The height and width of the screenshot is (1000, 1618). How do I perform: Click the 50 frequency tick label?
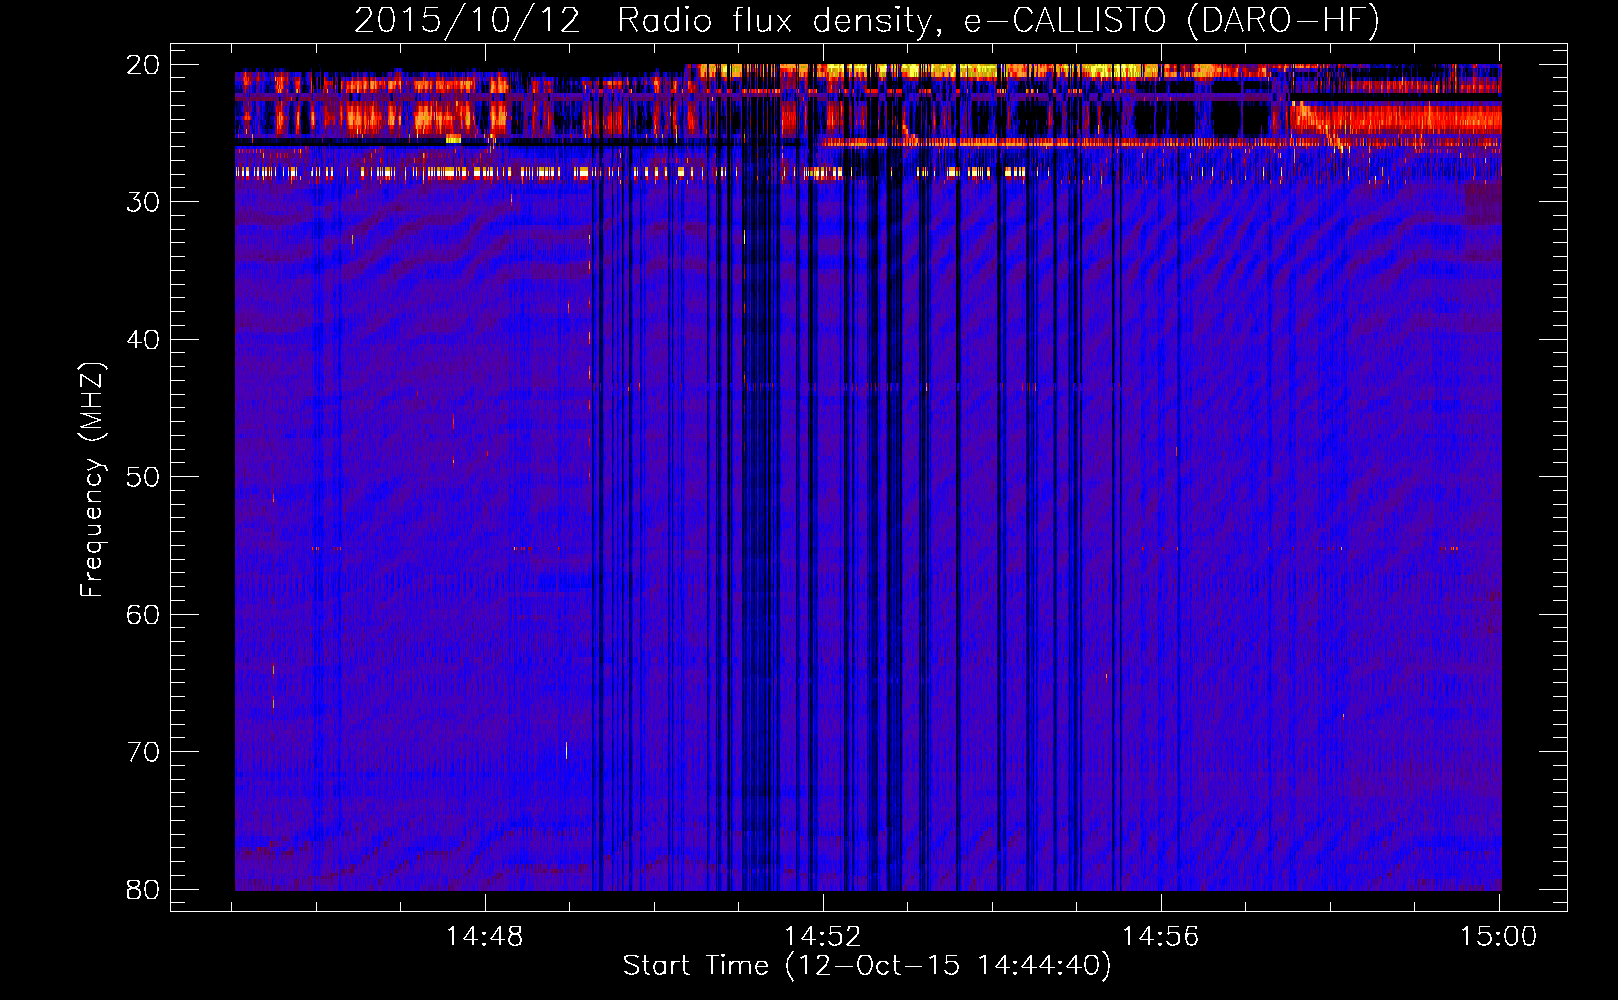tap(144, 477)
